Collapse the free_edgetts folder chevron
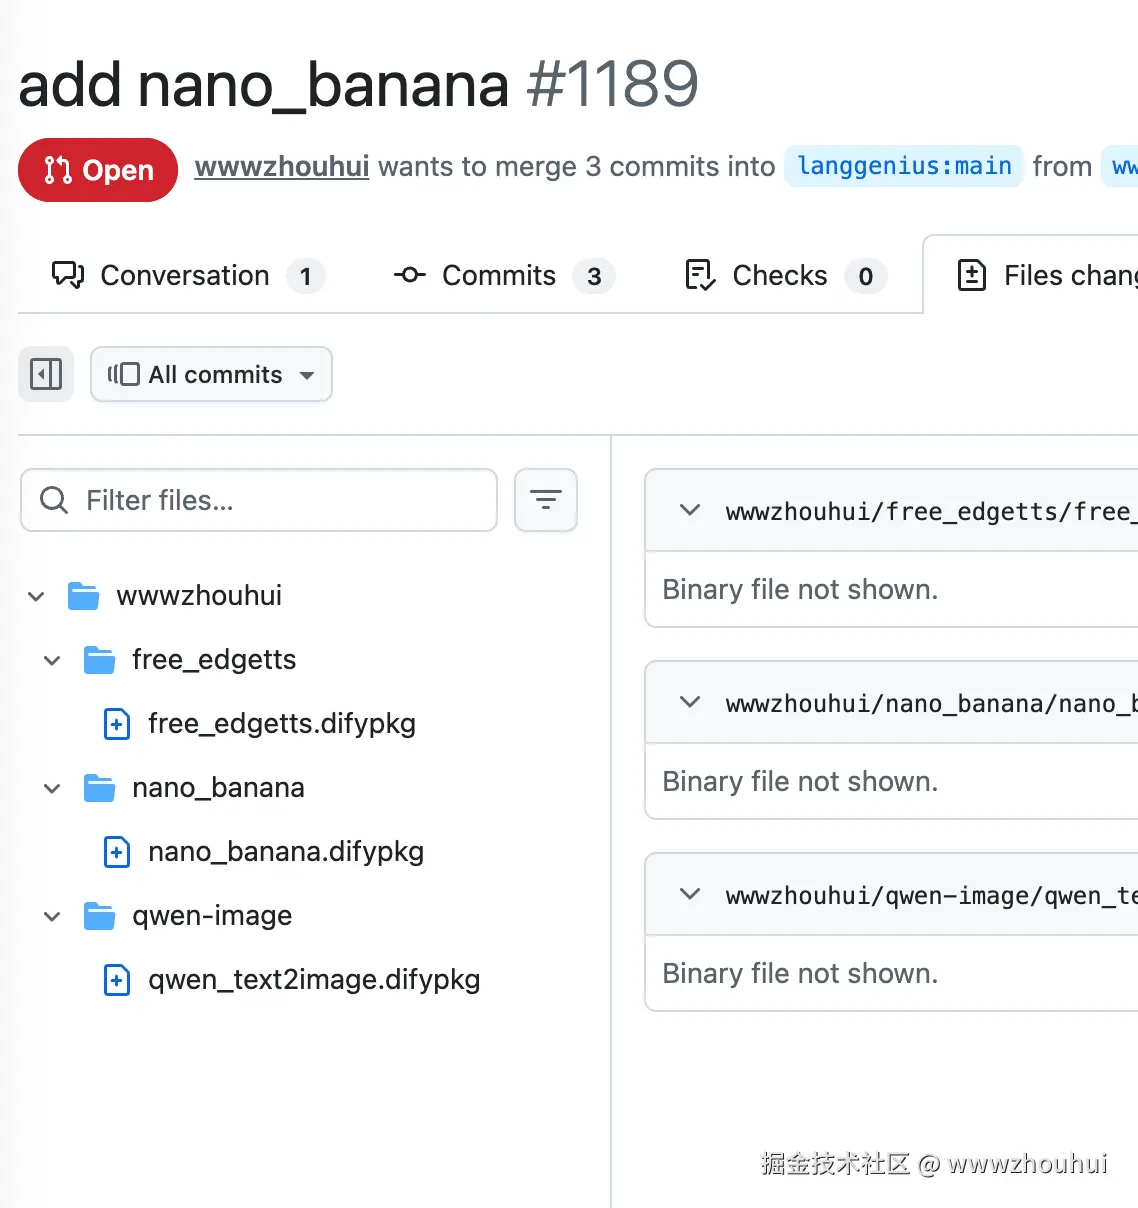 click(52, 661)
